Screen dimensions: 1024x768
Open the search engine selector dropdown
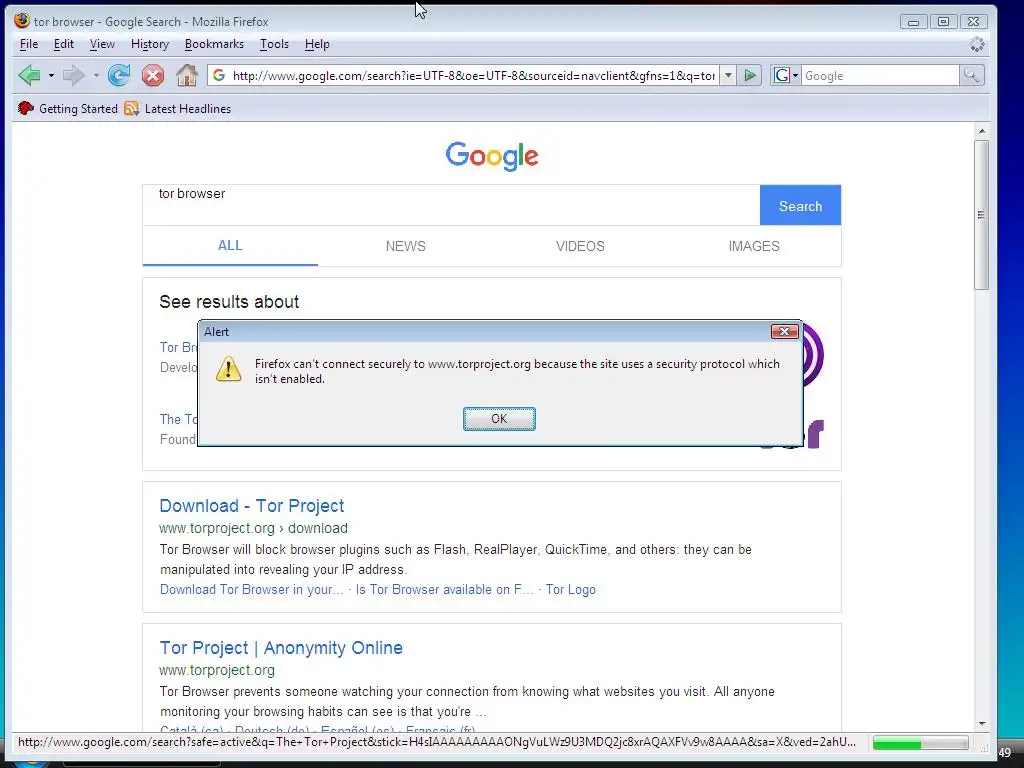click(x=786, y=76)
